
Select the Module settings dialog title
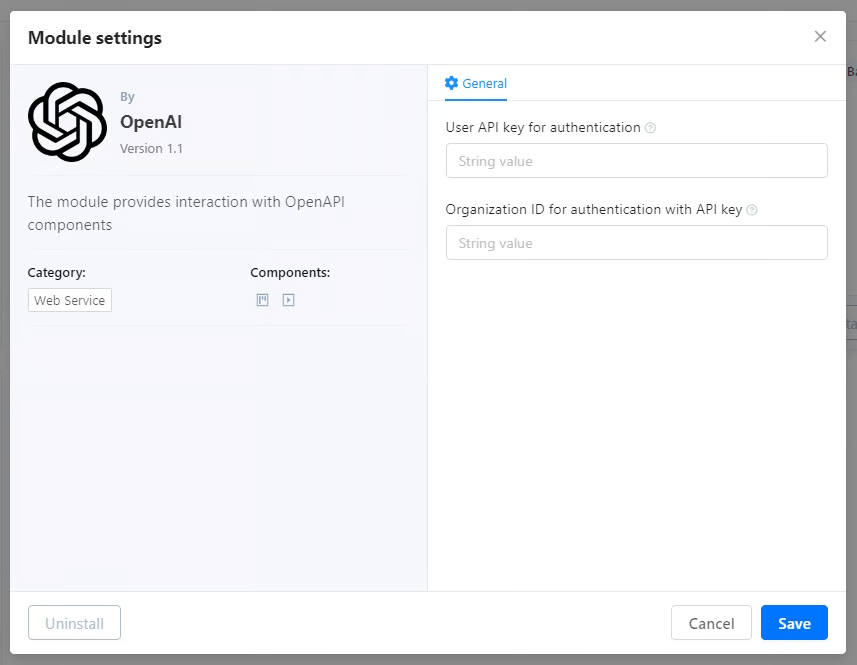(94, 38)
